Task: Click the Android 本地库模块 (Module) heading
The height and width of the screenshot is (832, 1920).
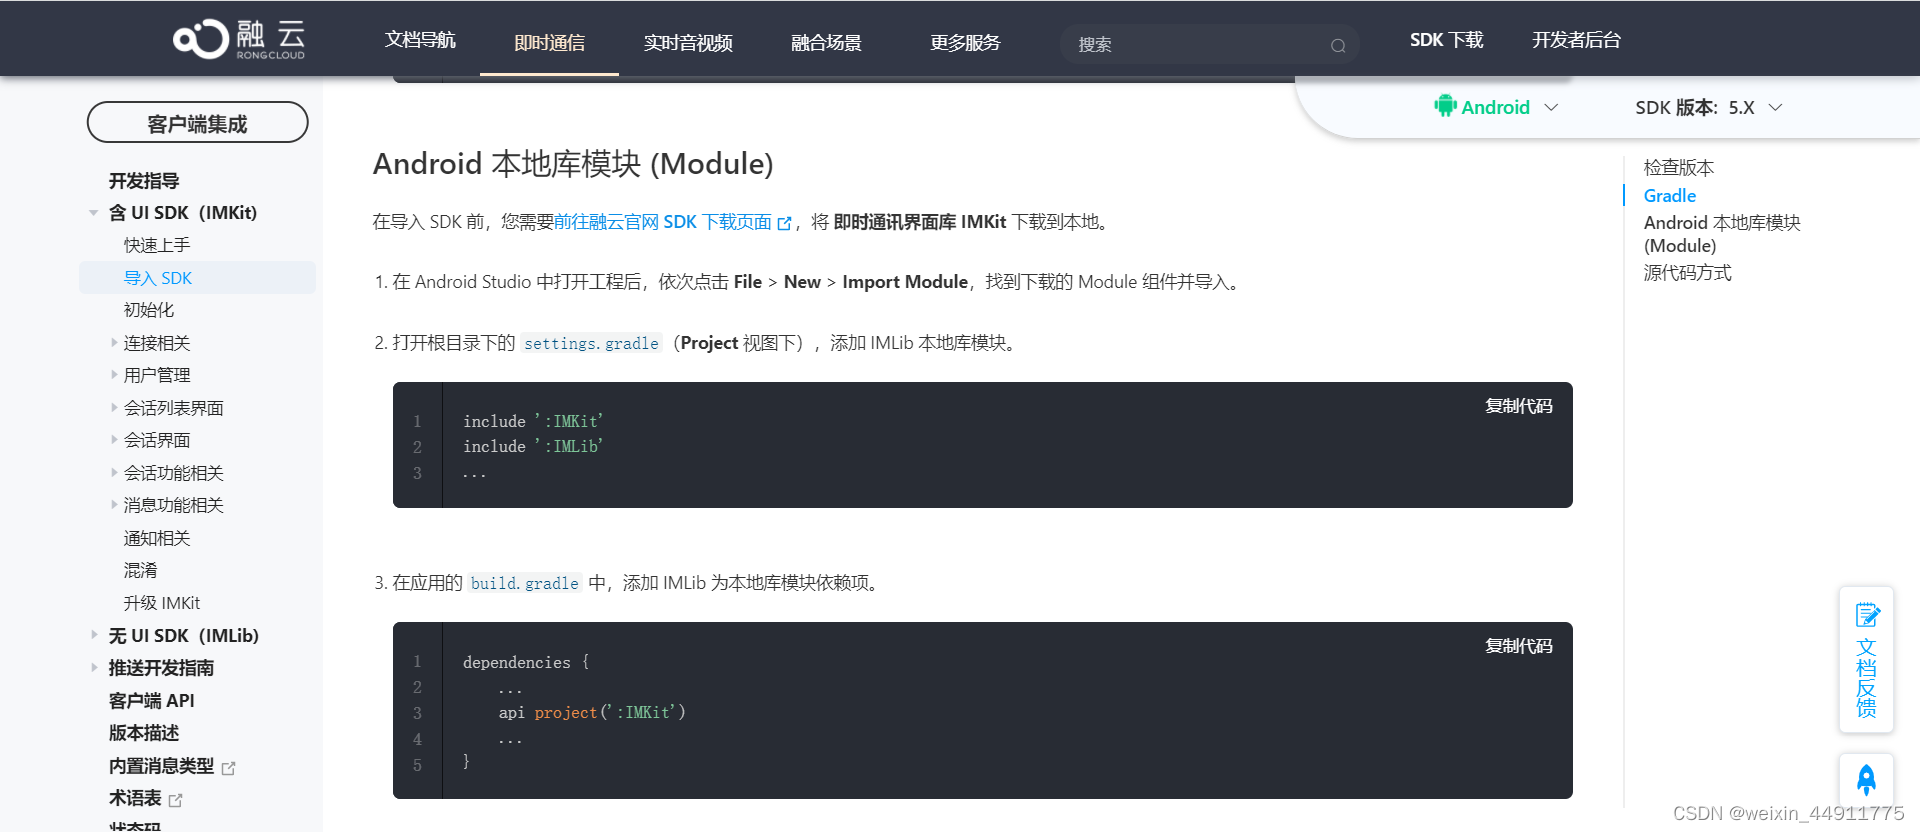Action: (x=573, y=163)
